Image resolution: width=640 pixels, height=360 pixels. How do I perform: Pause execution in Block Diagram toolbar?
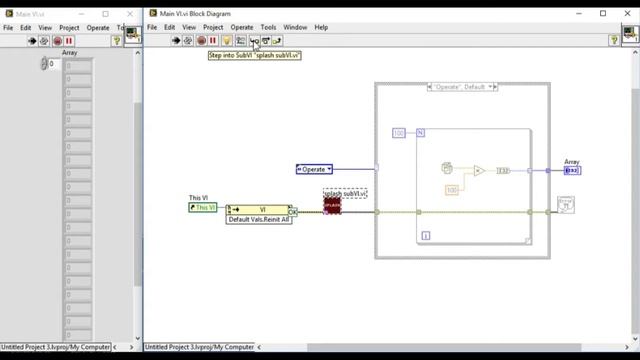[213, 40]
